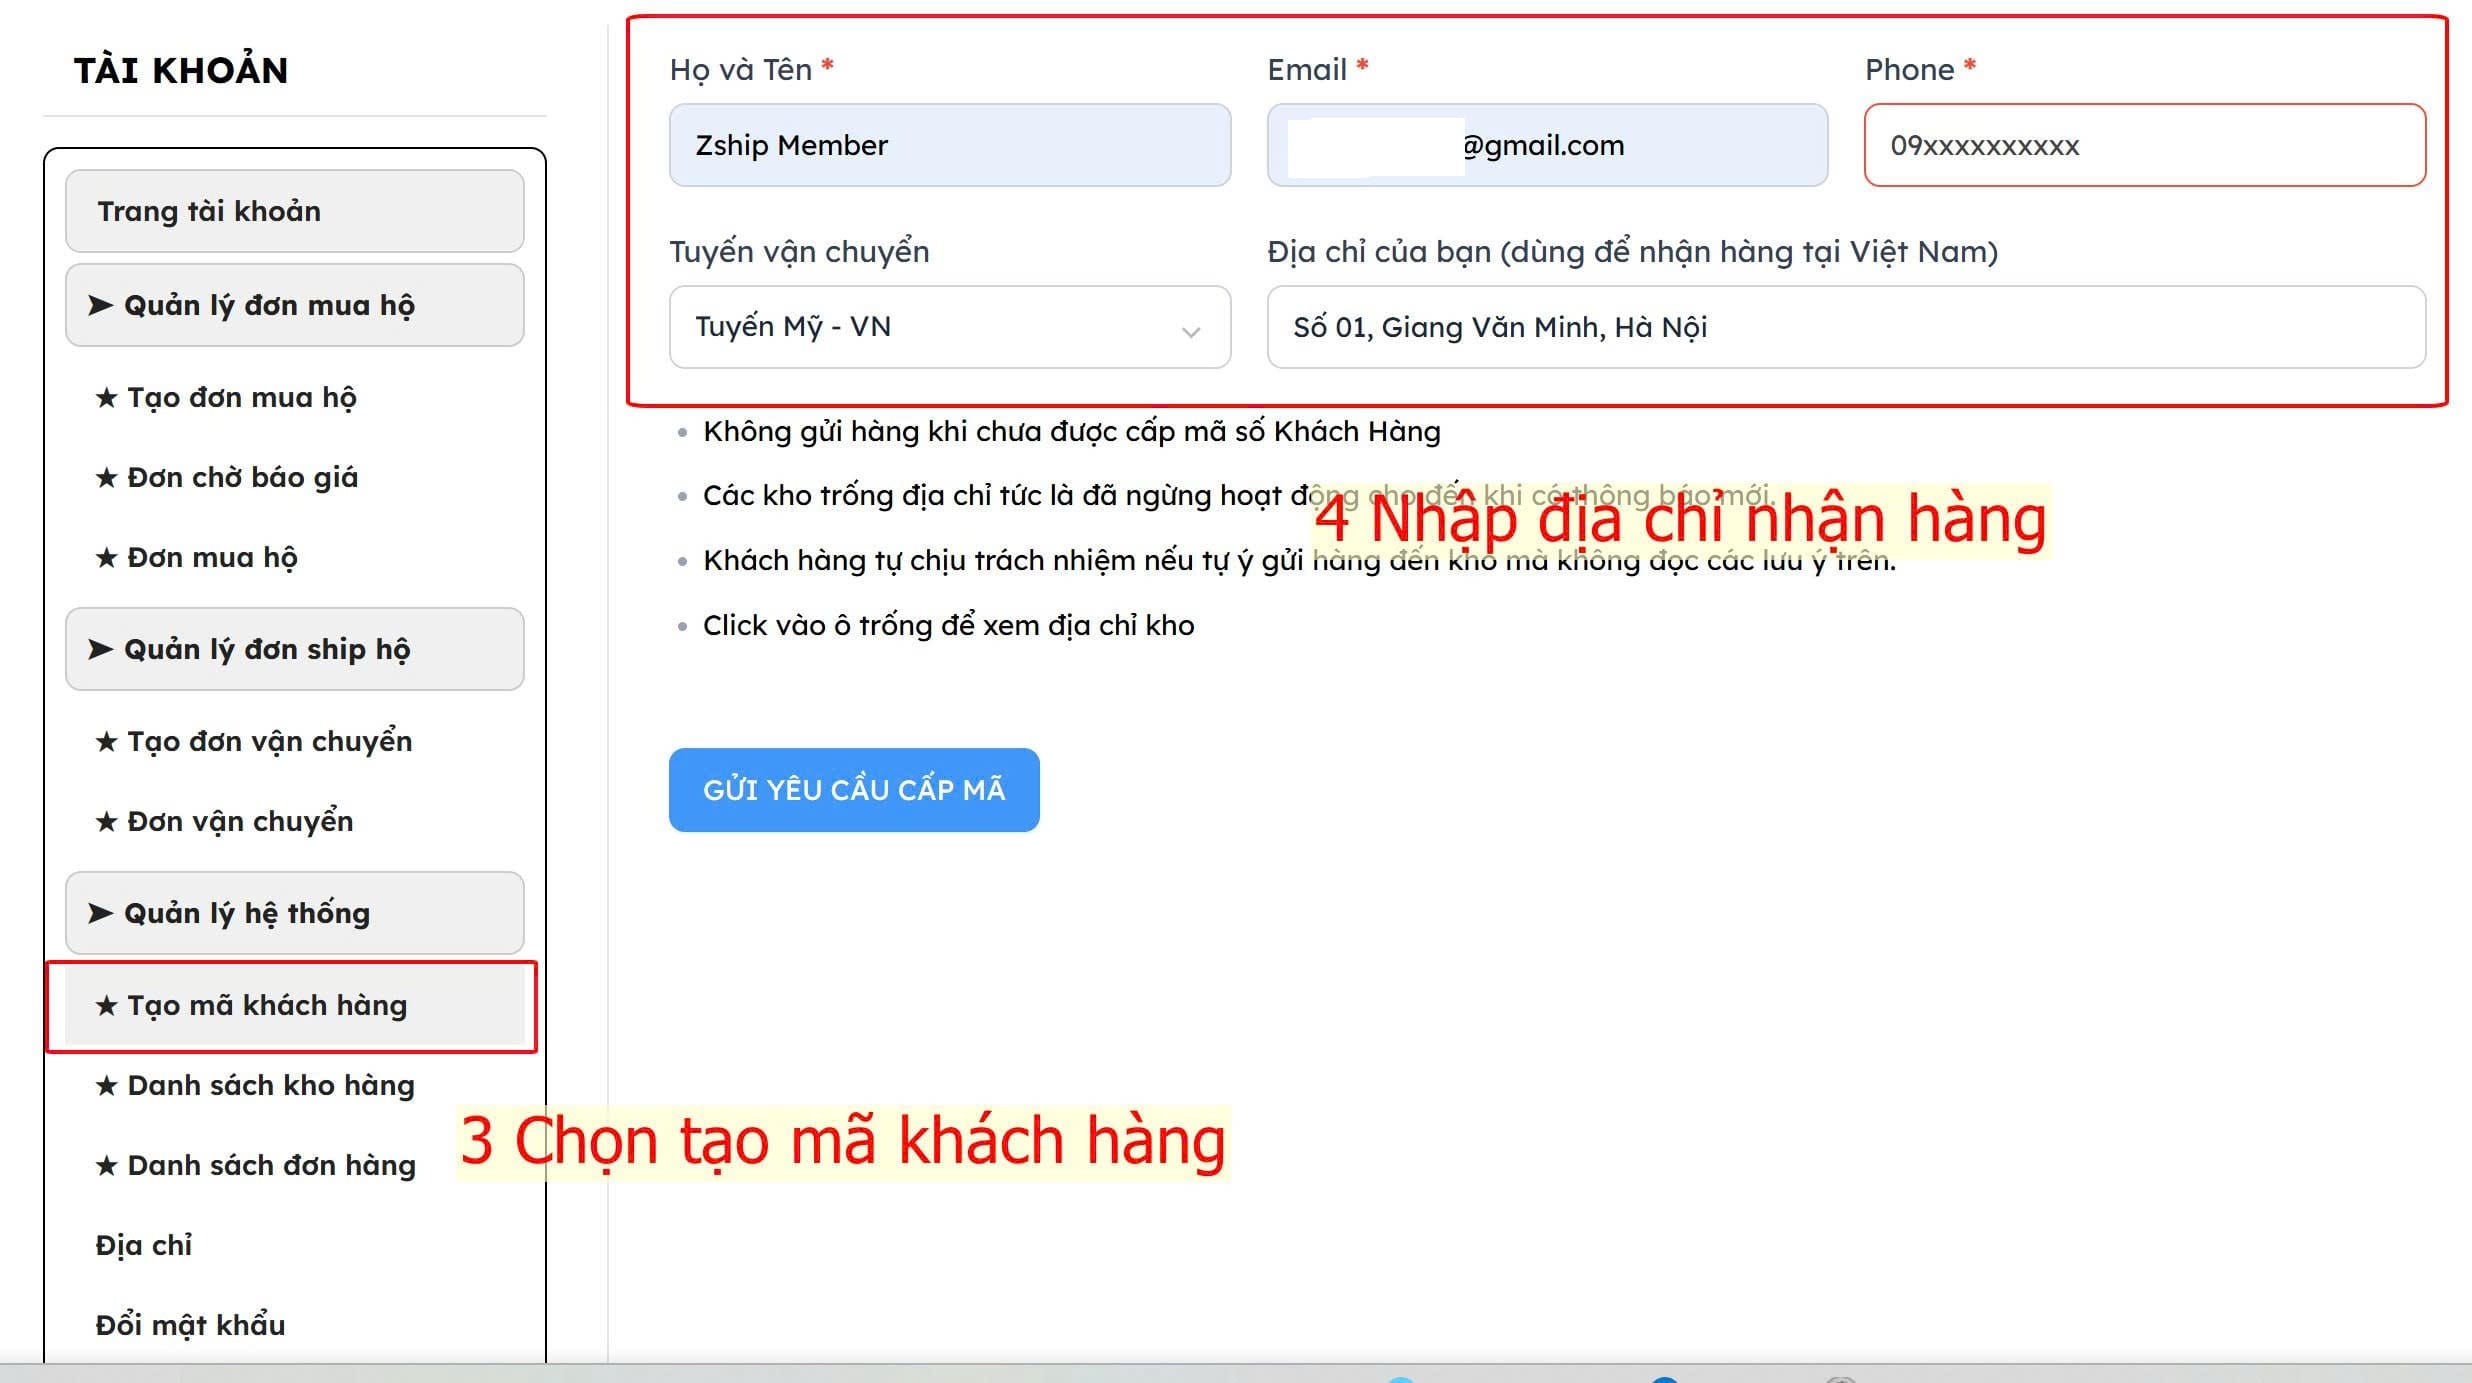This screenshot has width=2472, height=1383.
Task: Go to Địa chỉ page
Action: pos(144,1245)
